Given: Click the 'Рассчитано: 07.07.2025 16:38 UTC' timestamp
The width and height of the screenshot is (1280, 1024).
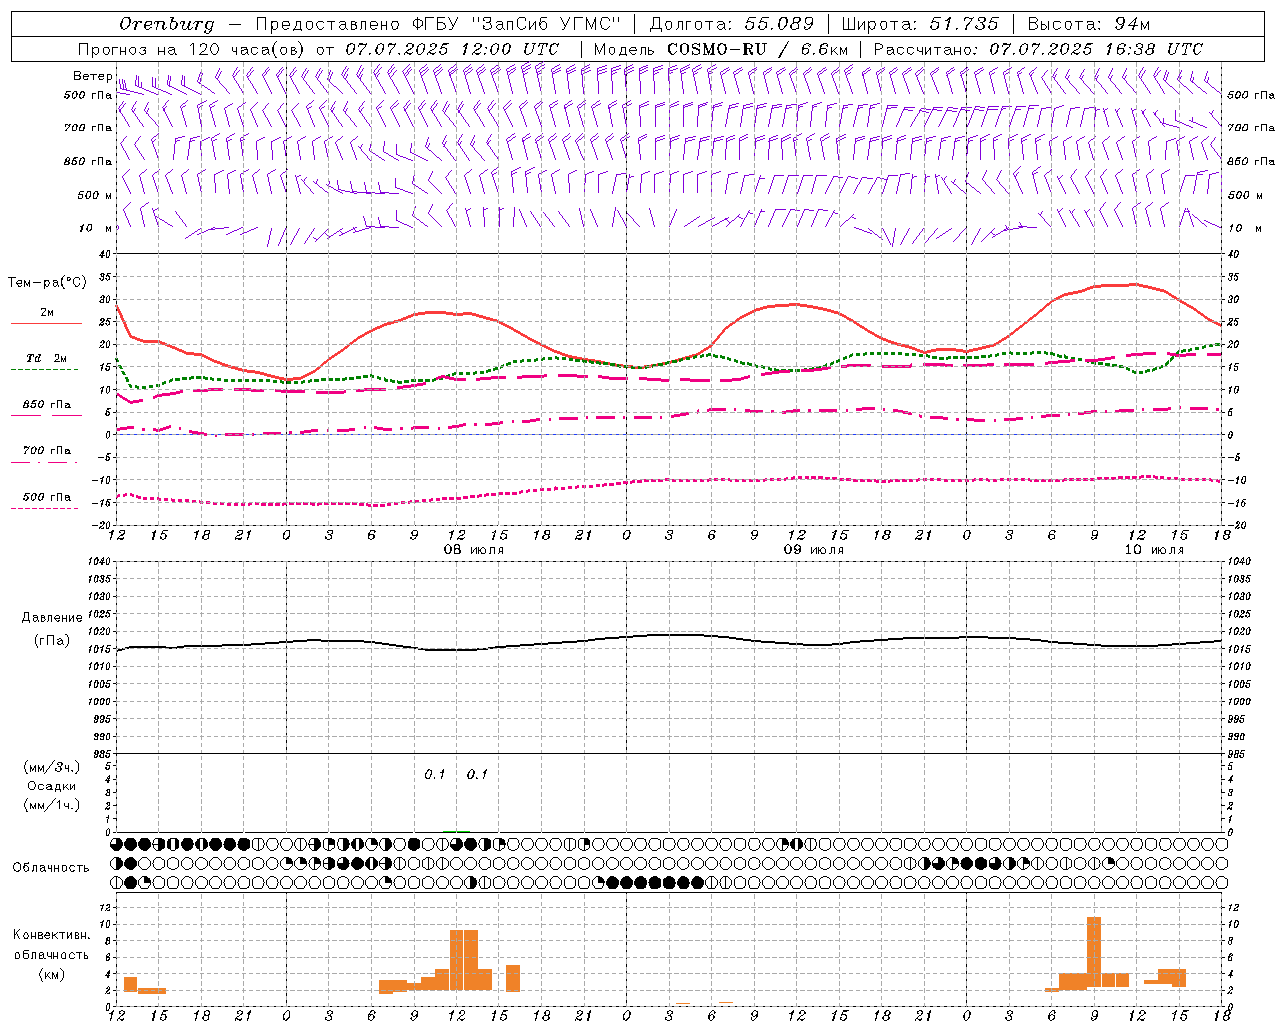Looking at the screenshot, I should tap(1038, 49).
